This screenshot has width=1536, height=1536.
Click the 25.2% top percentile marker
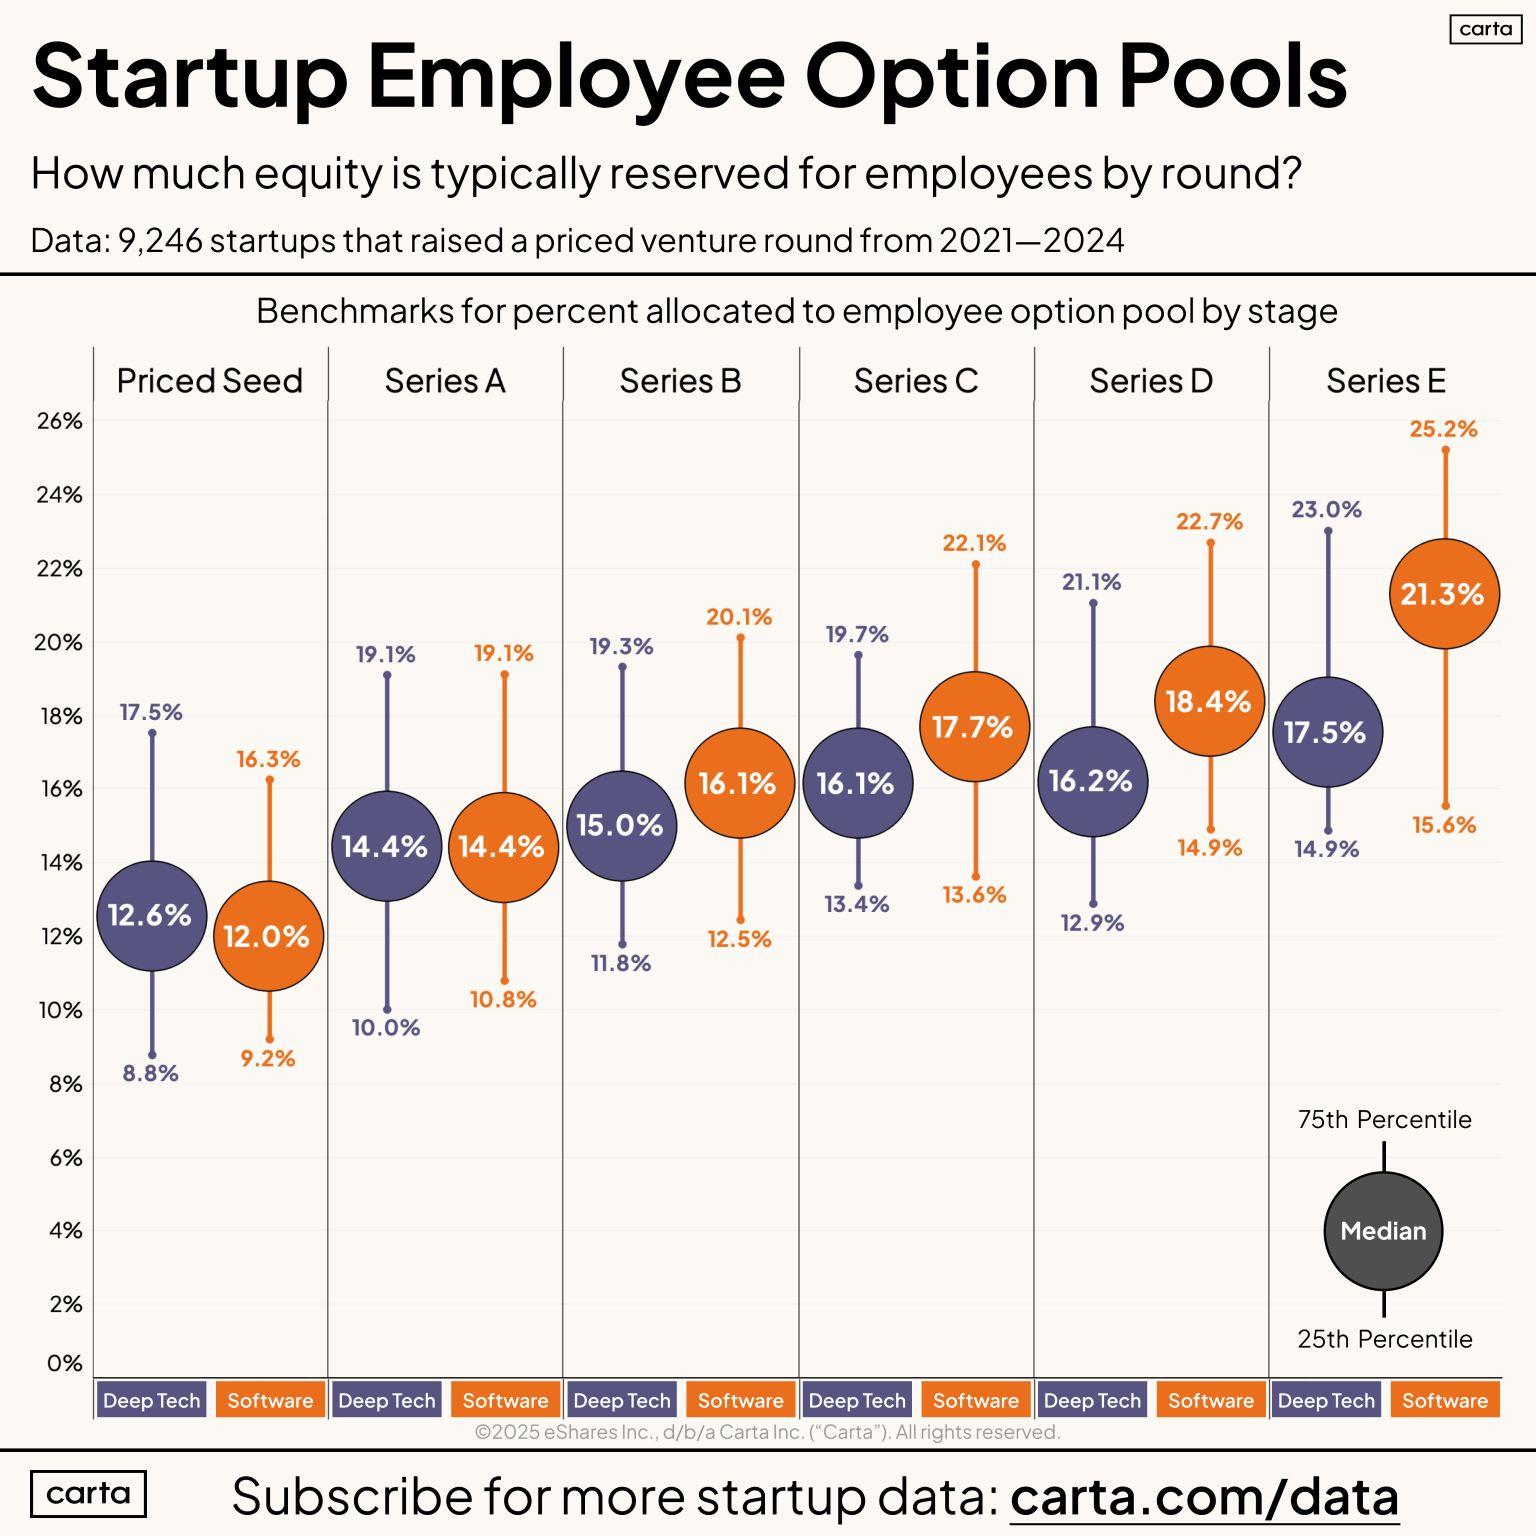point(1444,429)
